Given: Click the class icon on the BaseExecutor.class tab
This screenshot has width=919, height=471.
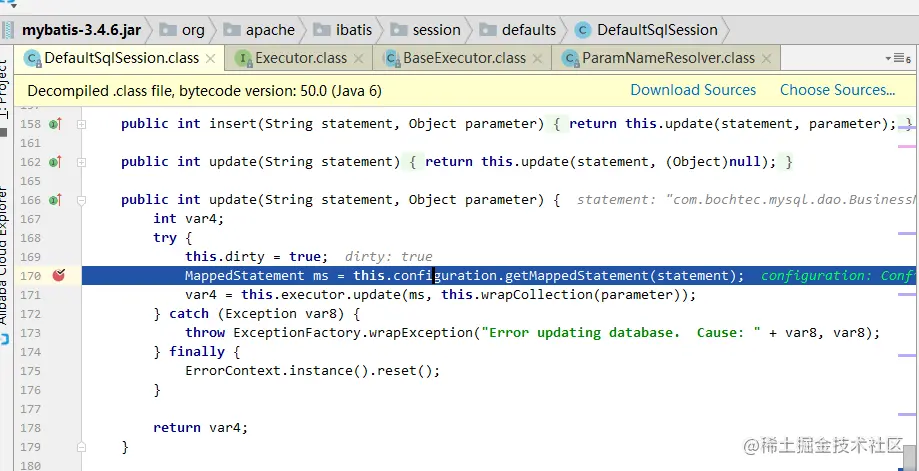Looking at the screenshot, I should (x=392, y=59).
